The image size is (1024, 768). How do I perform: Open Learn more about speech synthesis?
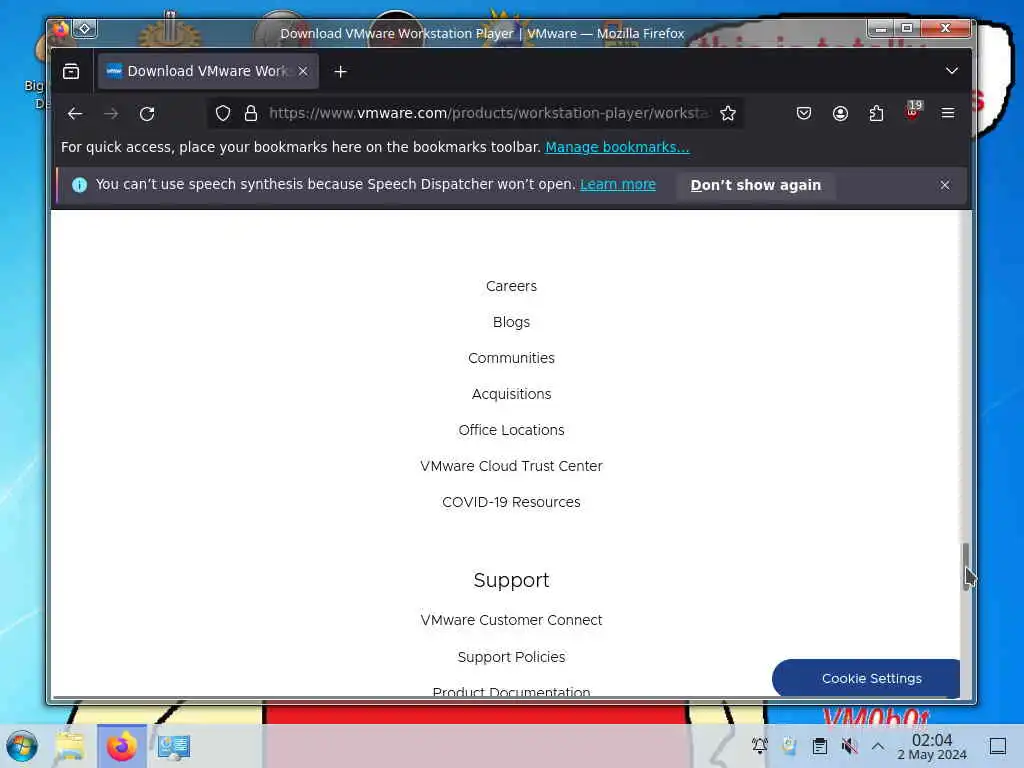point(618,185)
